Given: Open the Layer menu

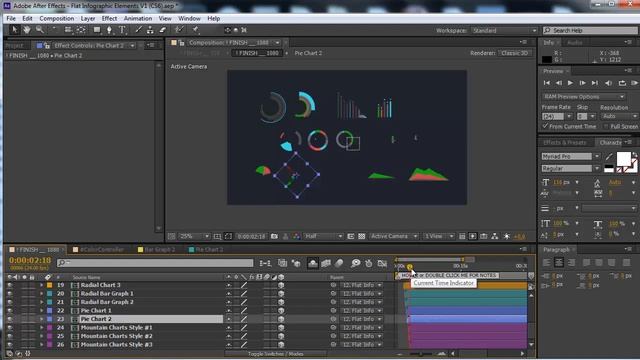Looking at the screenshot, I should 88,18.
